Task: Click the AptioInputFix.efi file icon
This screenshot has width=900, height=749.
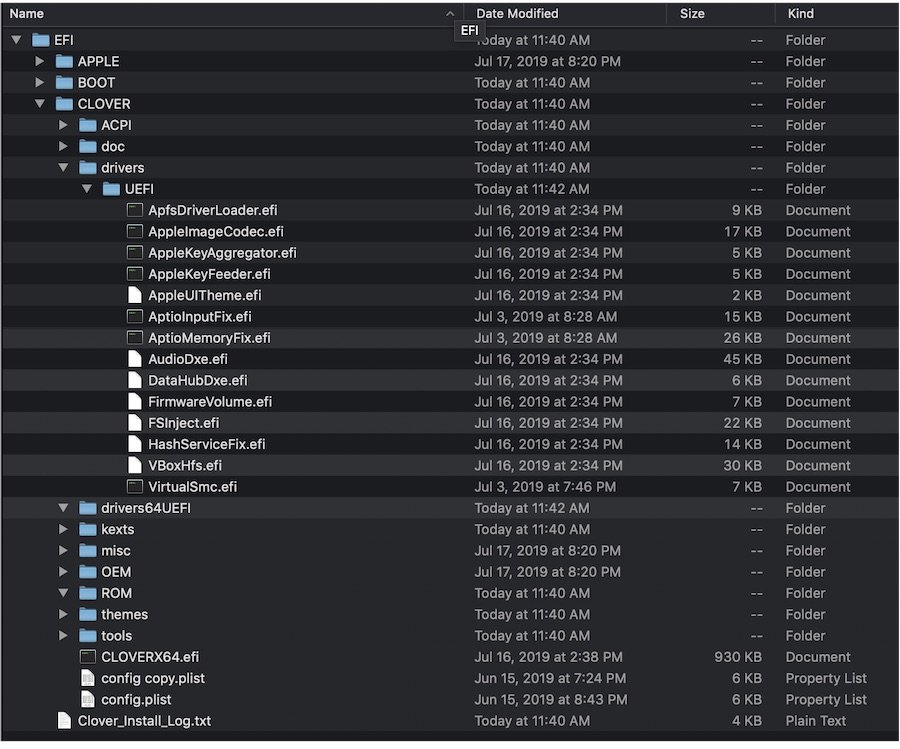Action: click(135, 316)
